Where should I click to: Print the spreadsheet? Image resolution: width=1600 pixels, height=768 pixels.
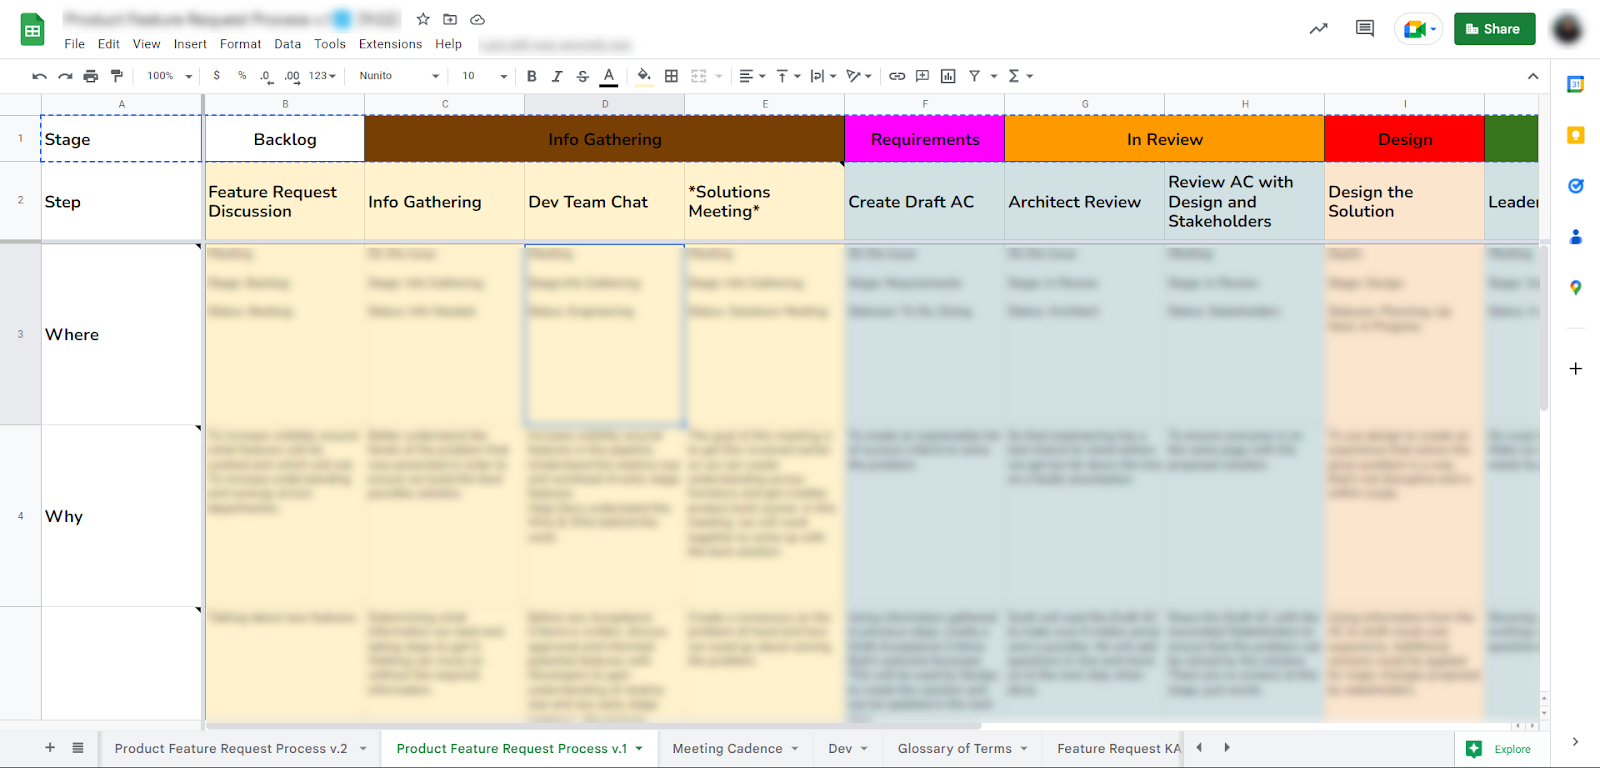tap(91, 76)
